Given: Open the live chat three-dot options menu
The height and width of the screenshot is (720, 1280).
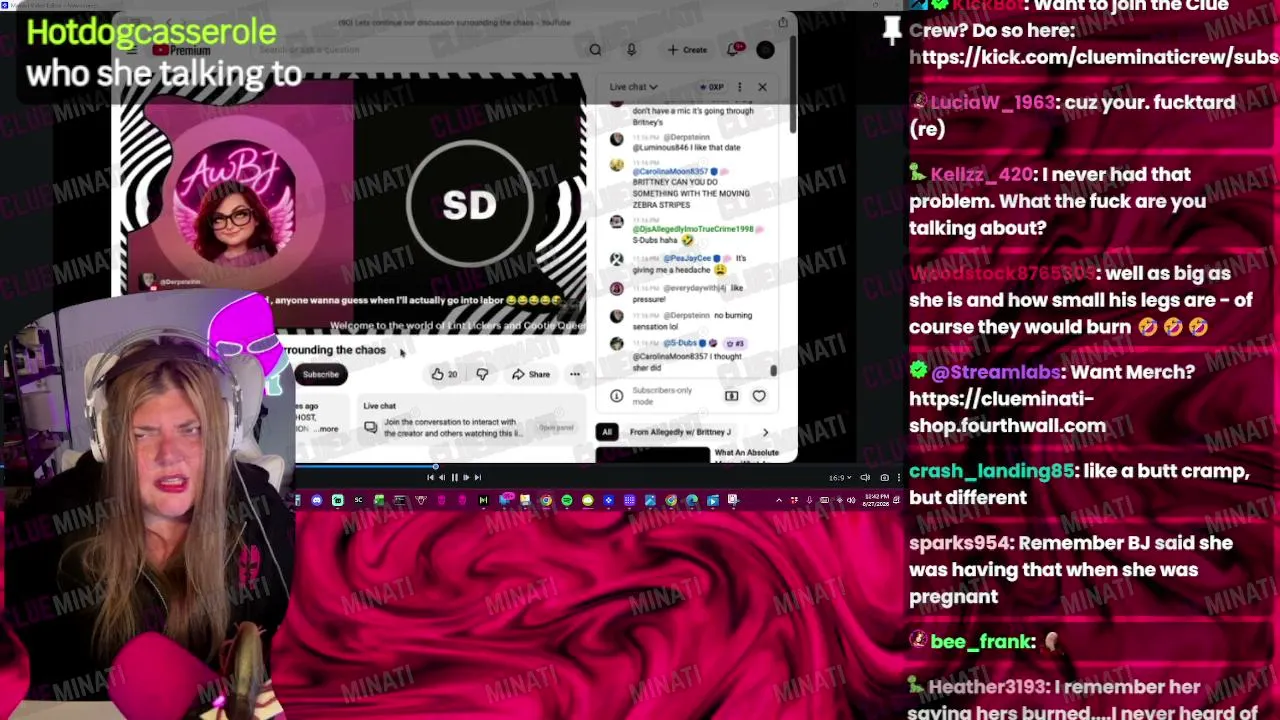Looking at the screenshot, I should click(x=740, y=87).
